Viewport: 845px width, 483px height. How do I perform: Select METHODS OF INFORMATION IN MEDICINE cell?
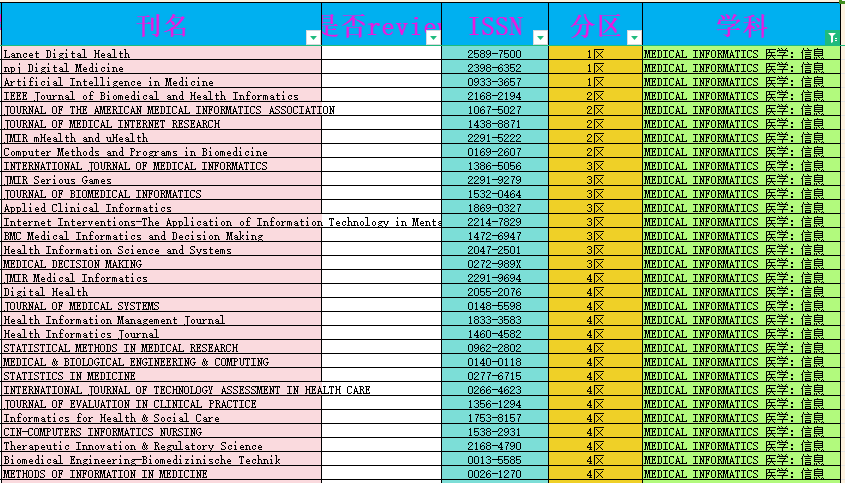(162, 474)
